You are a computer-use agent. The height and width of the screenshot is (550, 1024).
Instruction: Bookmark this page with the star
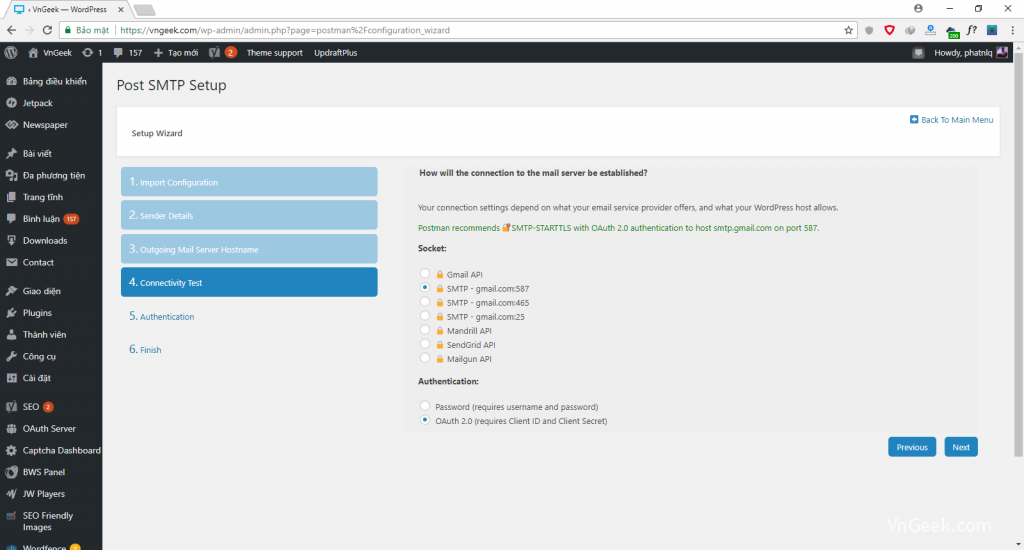[848, 30]
